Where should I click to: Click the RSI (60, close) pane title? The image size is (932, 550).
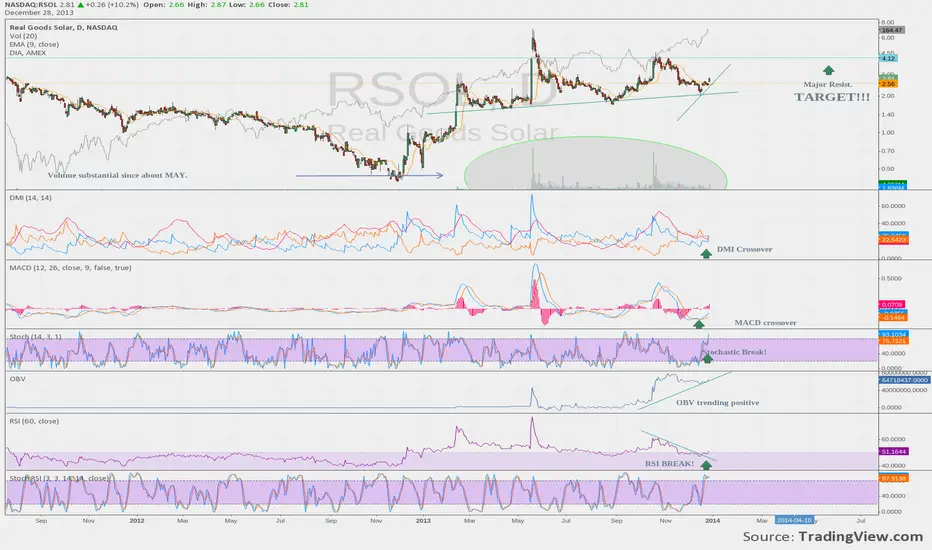pyautogui.click(x=34, y=421)
